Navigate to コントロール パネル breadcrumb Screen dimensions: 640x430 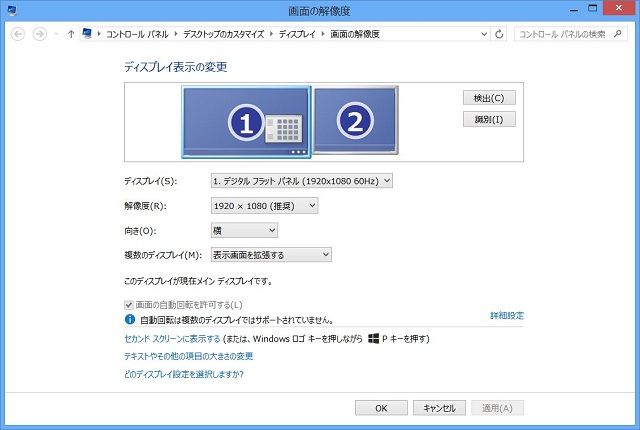pos(137,34)
